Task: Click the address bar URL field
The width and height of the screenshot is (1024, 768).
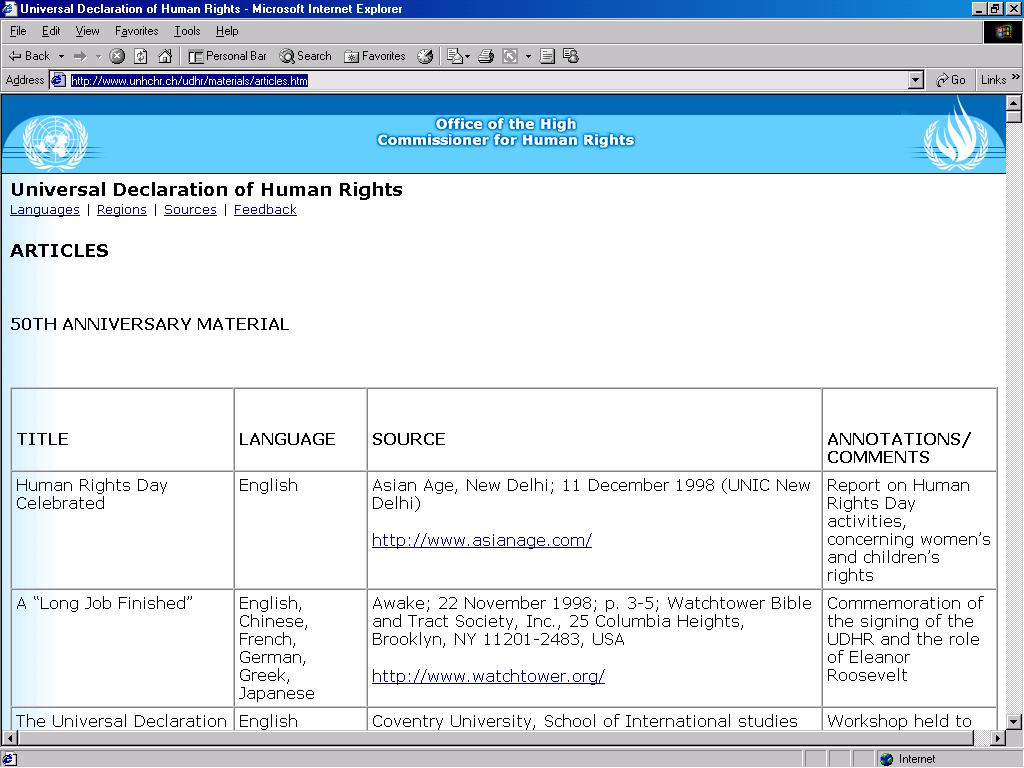Action: [488, 80]
